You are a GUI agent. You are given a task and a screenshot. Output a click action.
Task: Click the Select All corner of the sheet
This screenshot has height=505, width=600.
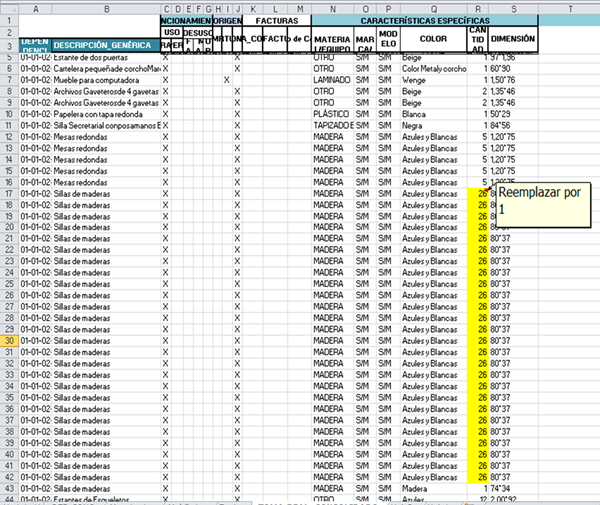tap(9, 9)
